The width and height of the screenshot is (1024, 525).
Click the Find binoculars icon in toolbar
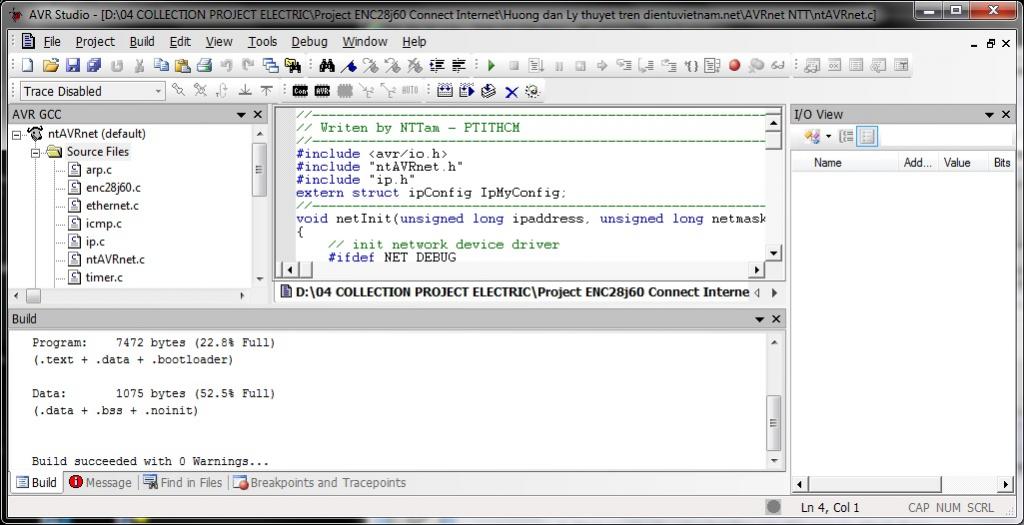(326, 66)
